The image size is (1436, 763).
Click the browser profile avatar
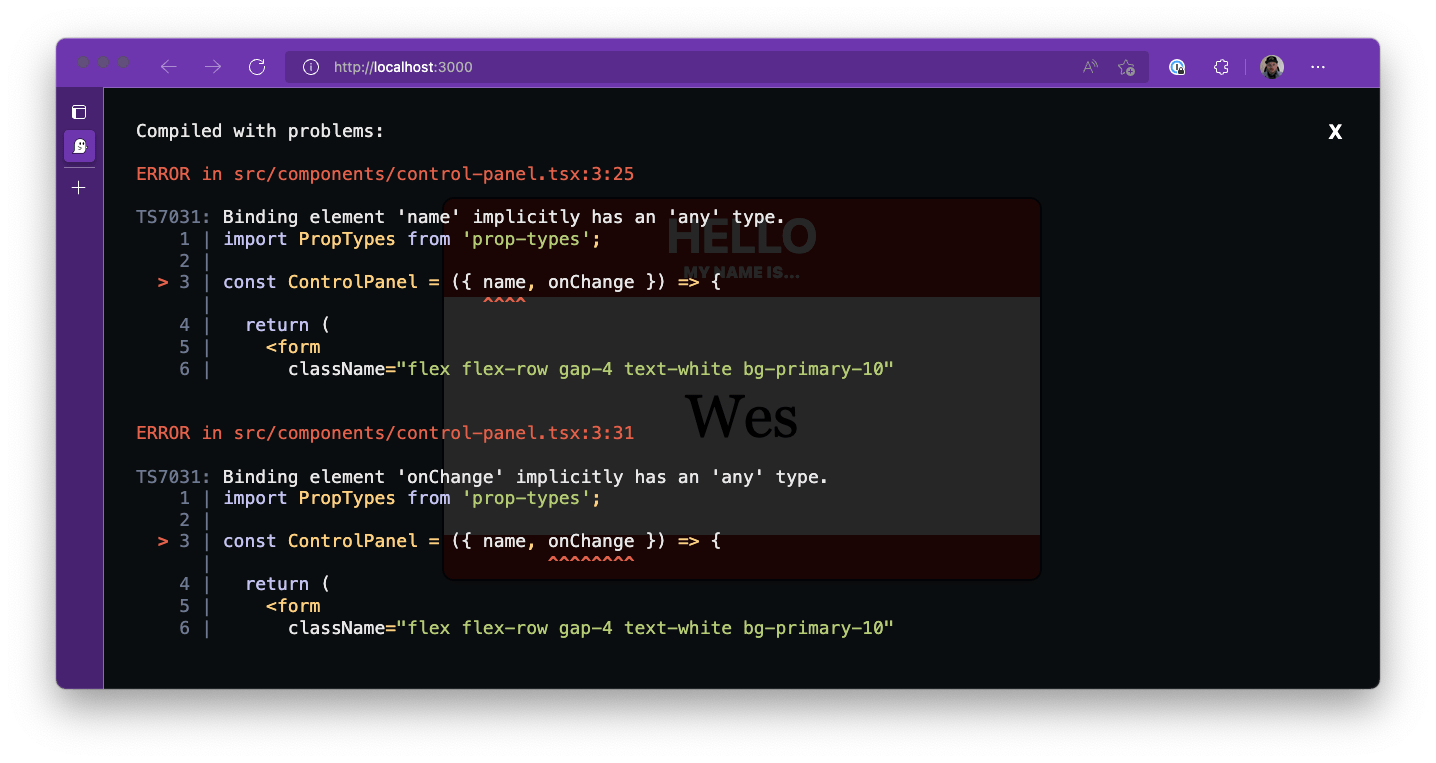tap(1272, 67)
